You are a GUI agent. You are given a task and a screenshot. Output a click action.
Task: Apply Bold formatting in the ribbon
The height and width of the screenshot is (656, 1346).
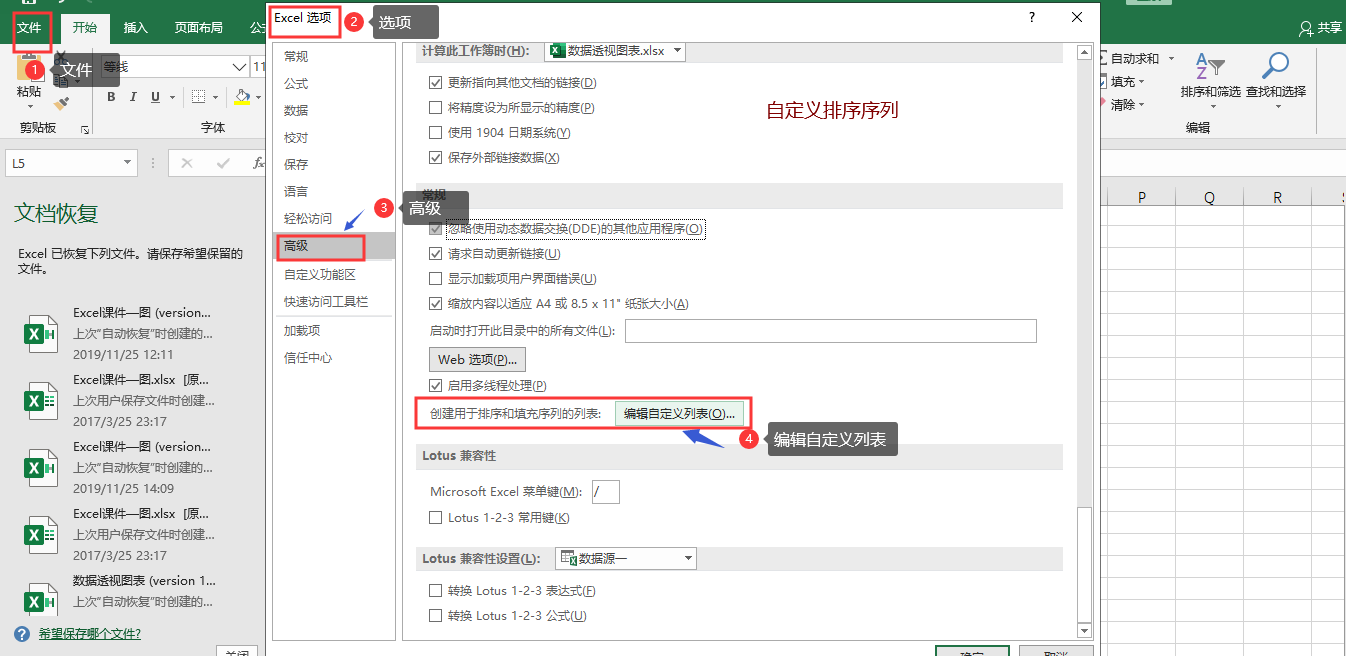coord(111,97)
